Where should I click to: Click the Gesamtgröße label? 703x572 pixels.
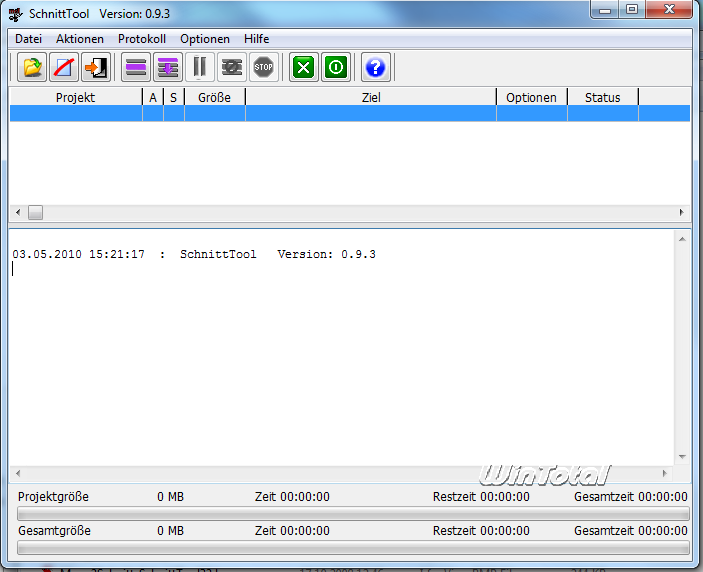click(x=54, y=531)
